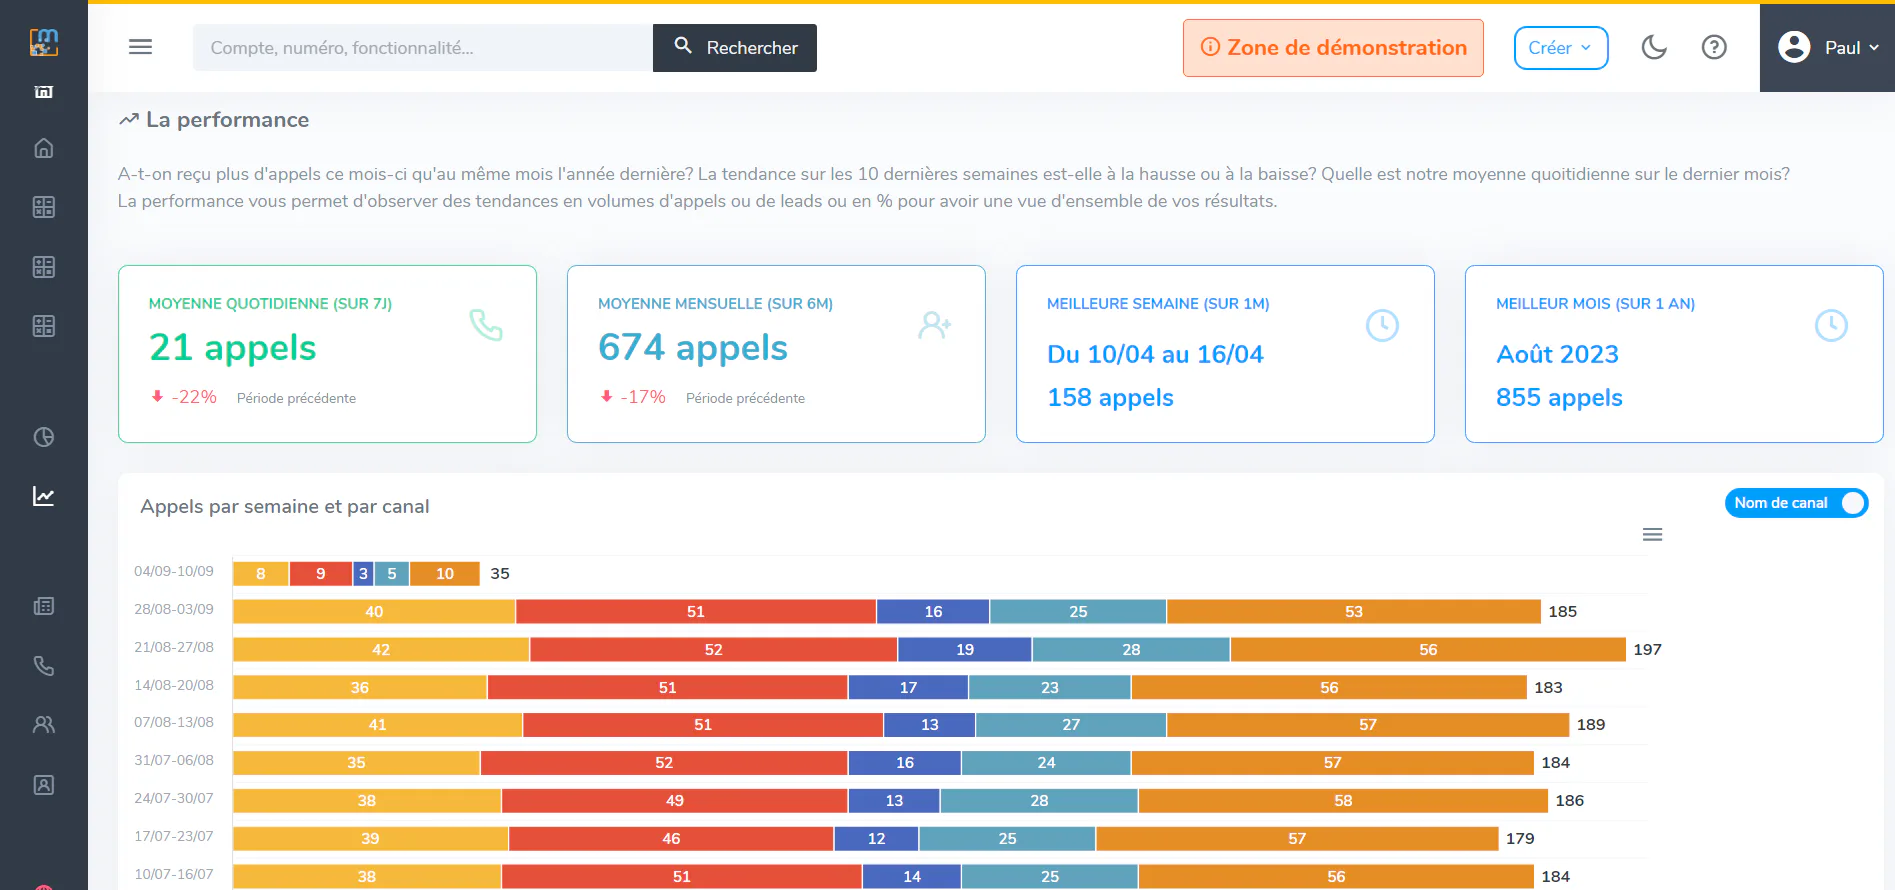
Task: Toggle the Nom de canal switch
Action: pos(1796,503)
